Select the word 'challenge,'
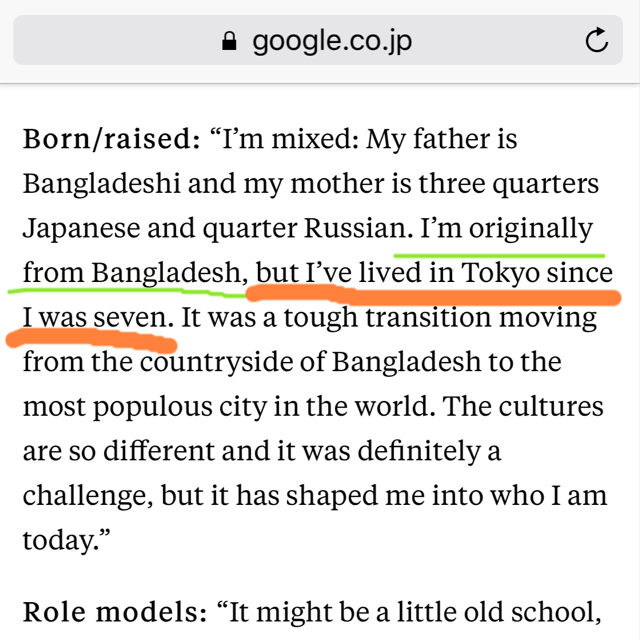640x640 pixels. tap(88, 496)
